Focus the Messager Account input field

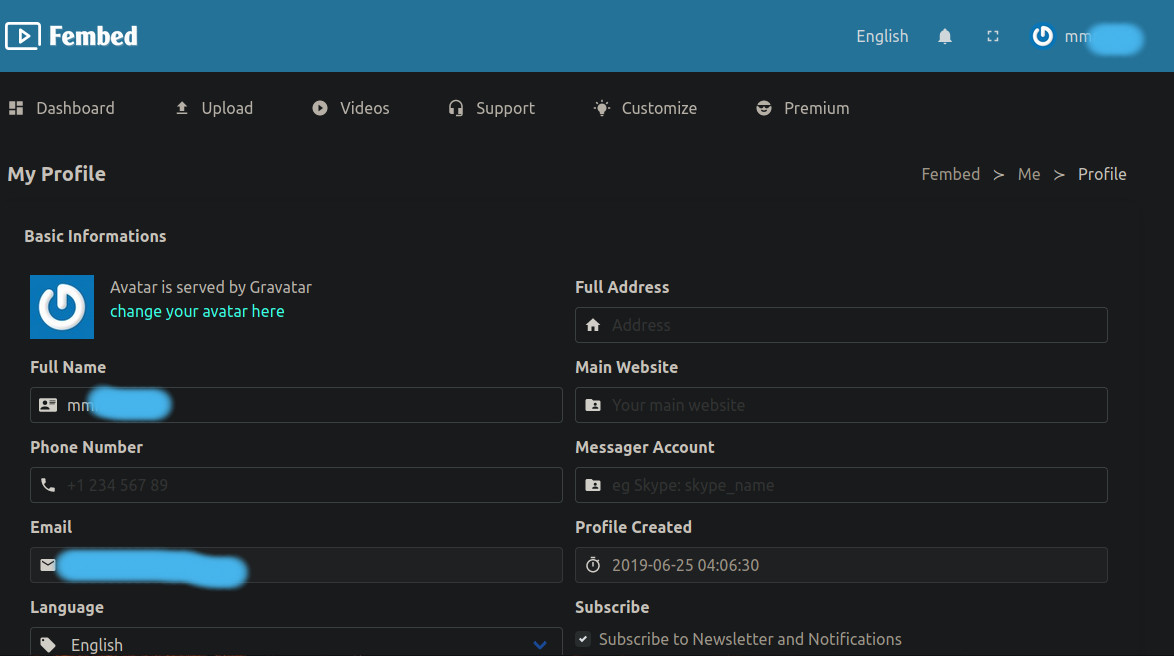pos(841,485)
